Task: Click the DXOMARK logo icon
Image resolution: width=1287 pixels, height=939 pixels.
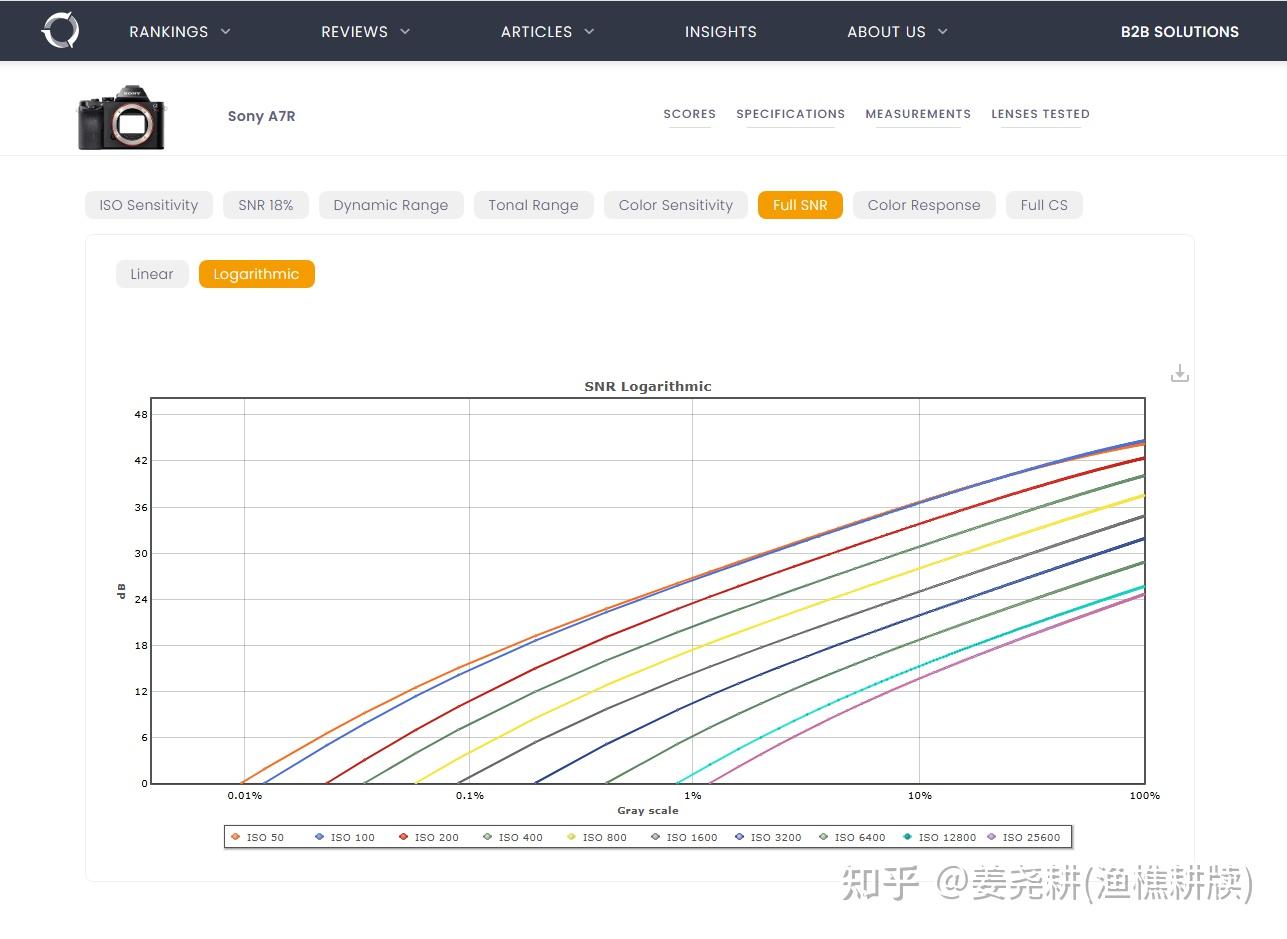Action: 60,31
